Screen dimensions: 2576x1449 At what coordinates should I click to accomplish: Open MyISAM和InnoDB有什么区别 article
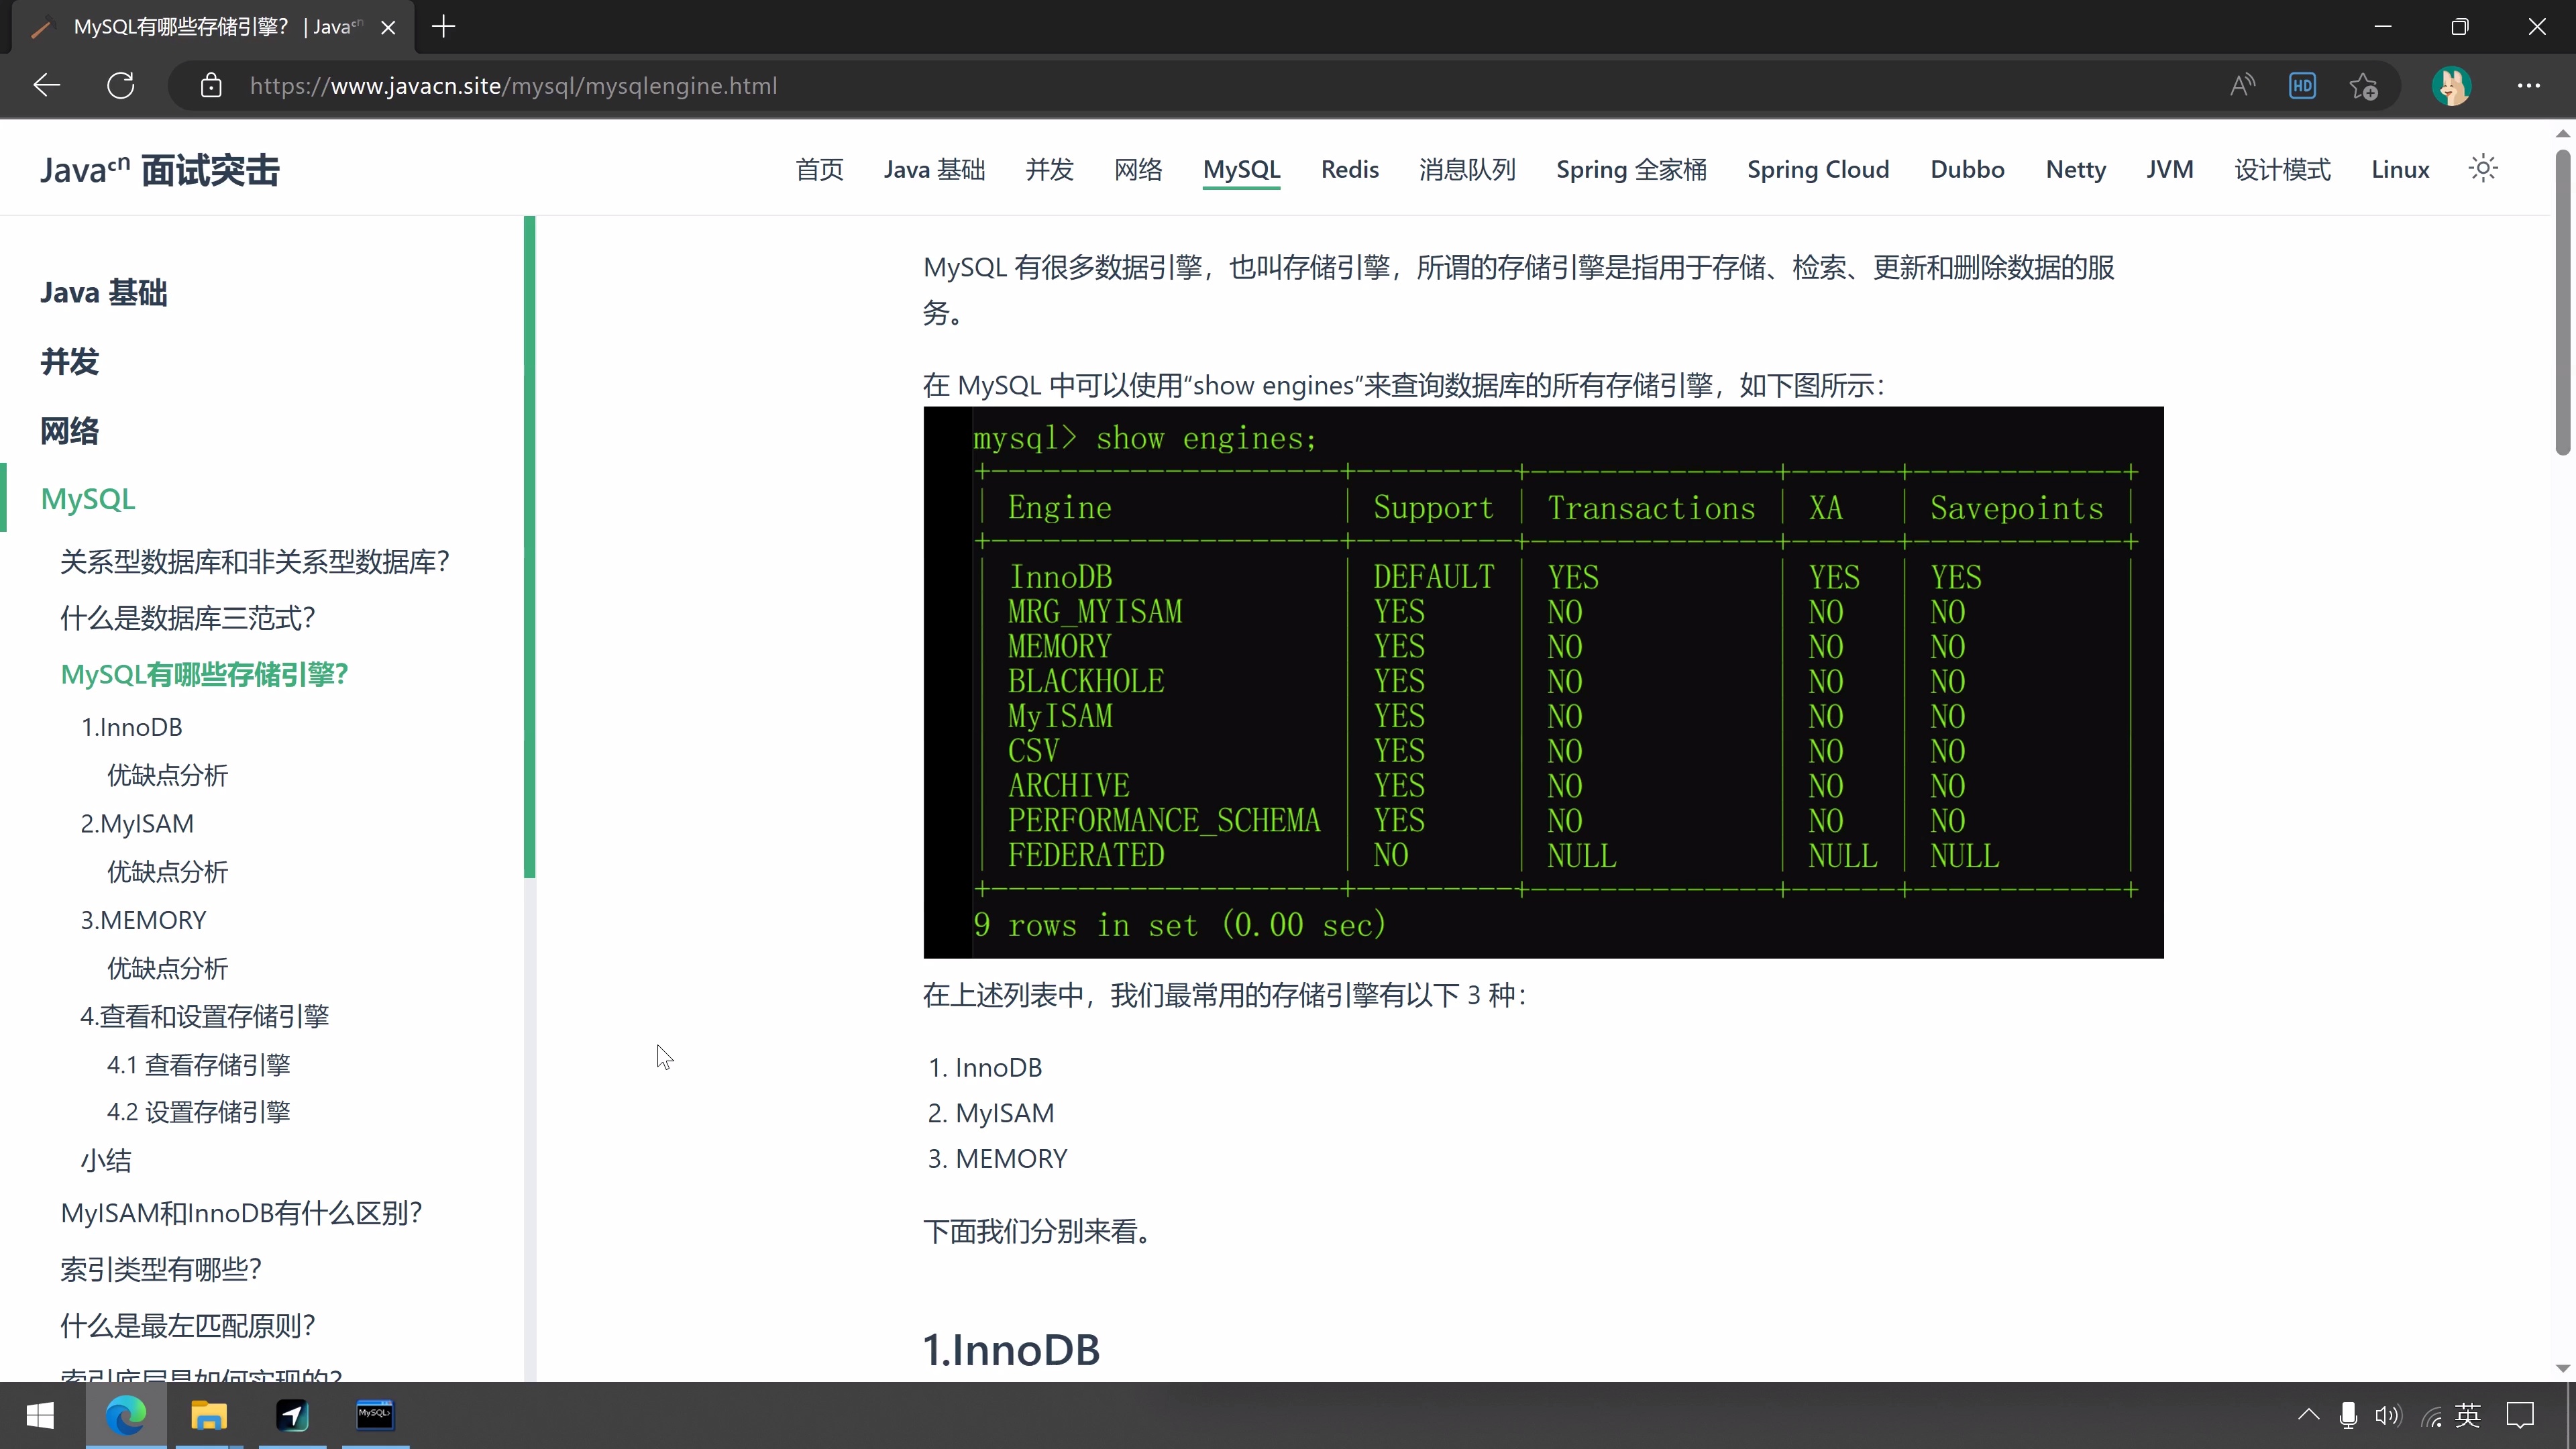click(241, 1212)
